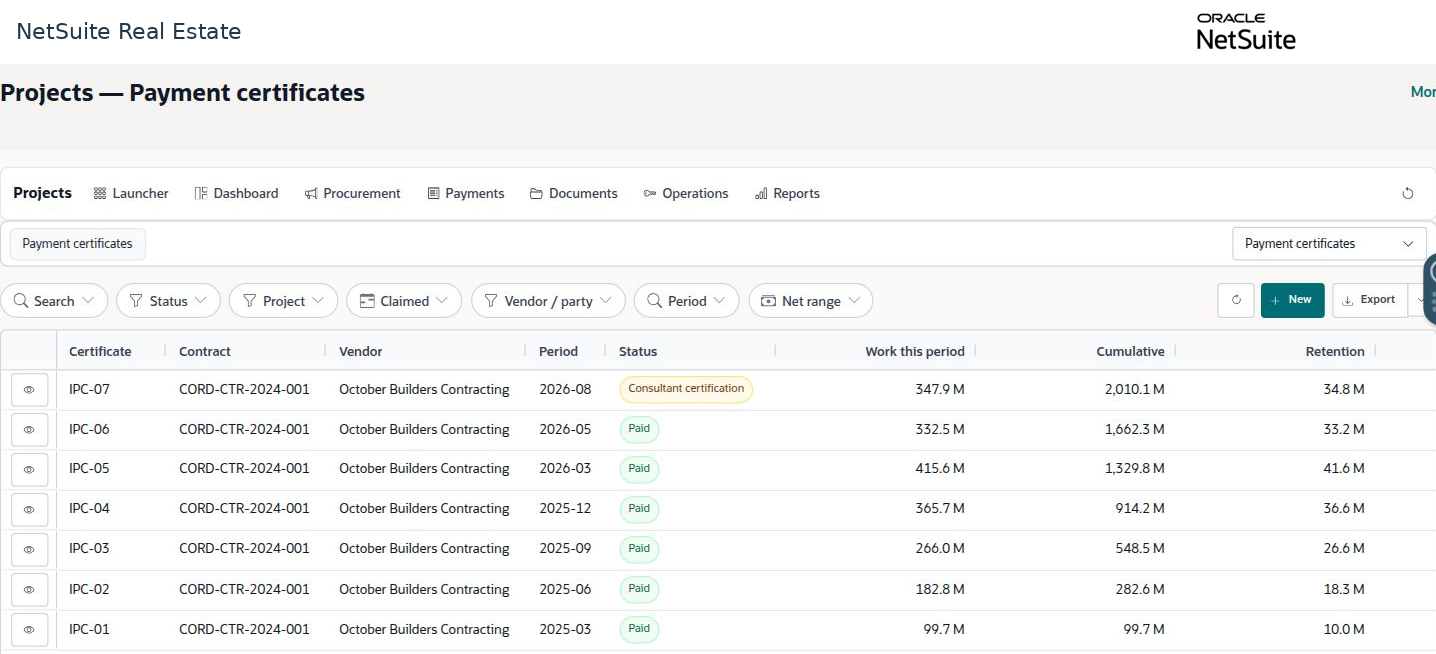Open the Reports tab

787,193
